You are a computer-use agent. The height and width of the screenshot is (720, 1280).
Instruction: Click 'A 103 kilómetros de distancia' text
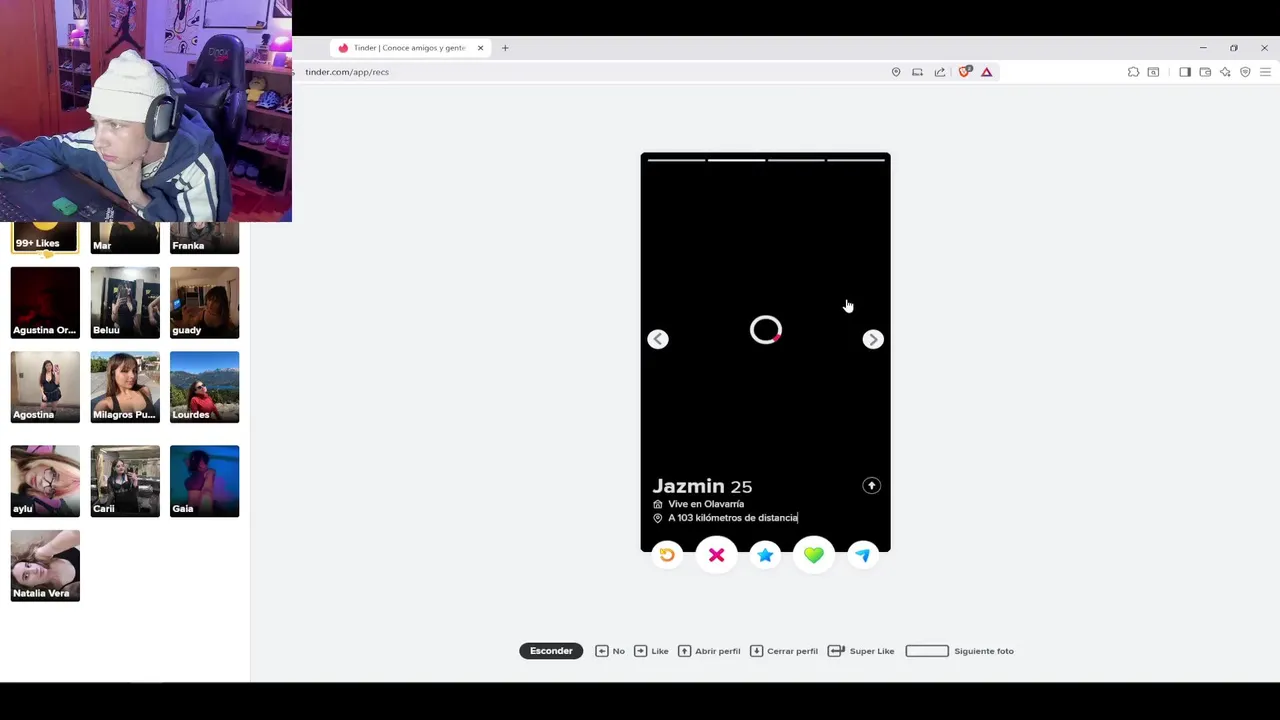click(x=733, y=518)
